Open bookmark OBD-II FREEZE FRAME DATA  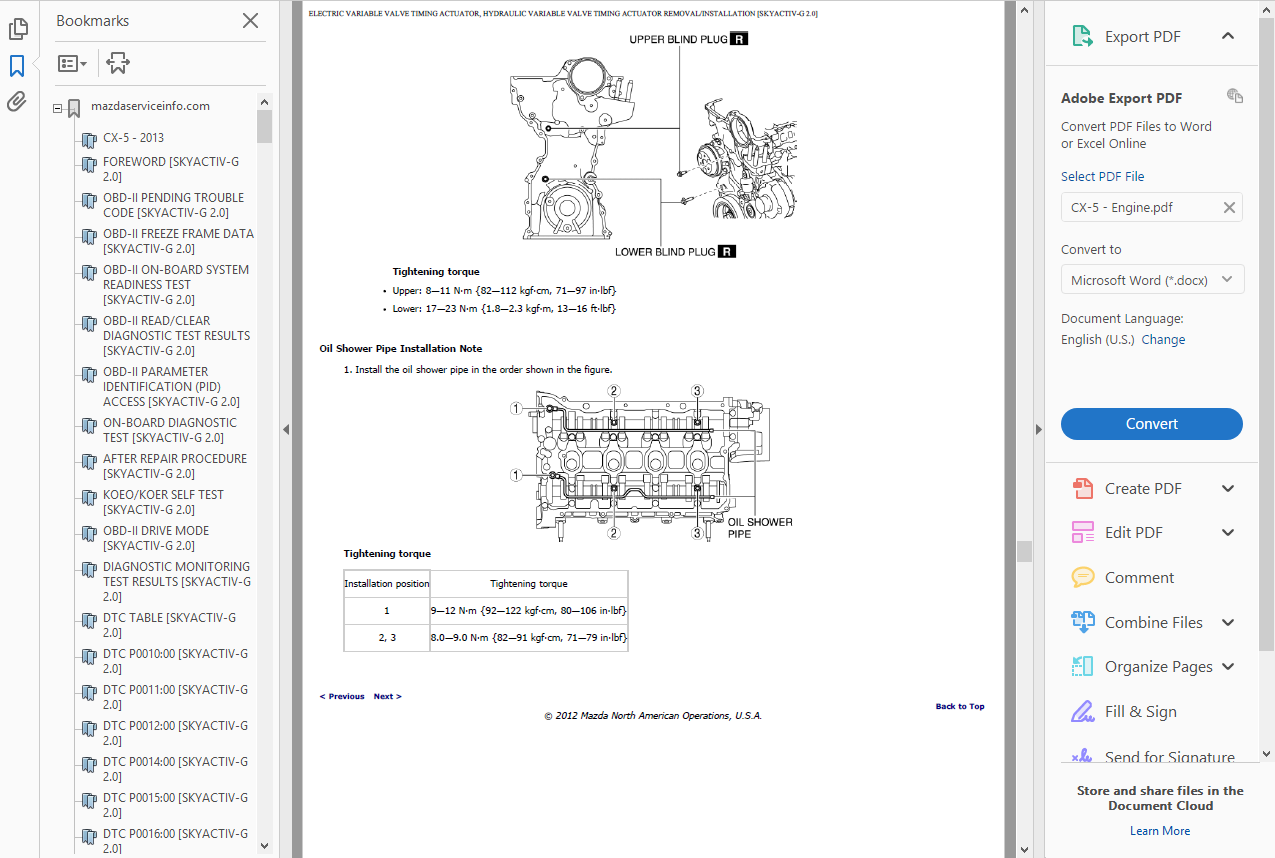coord(178,241)
